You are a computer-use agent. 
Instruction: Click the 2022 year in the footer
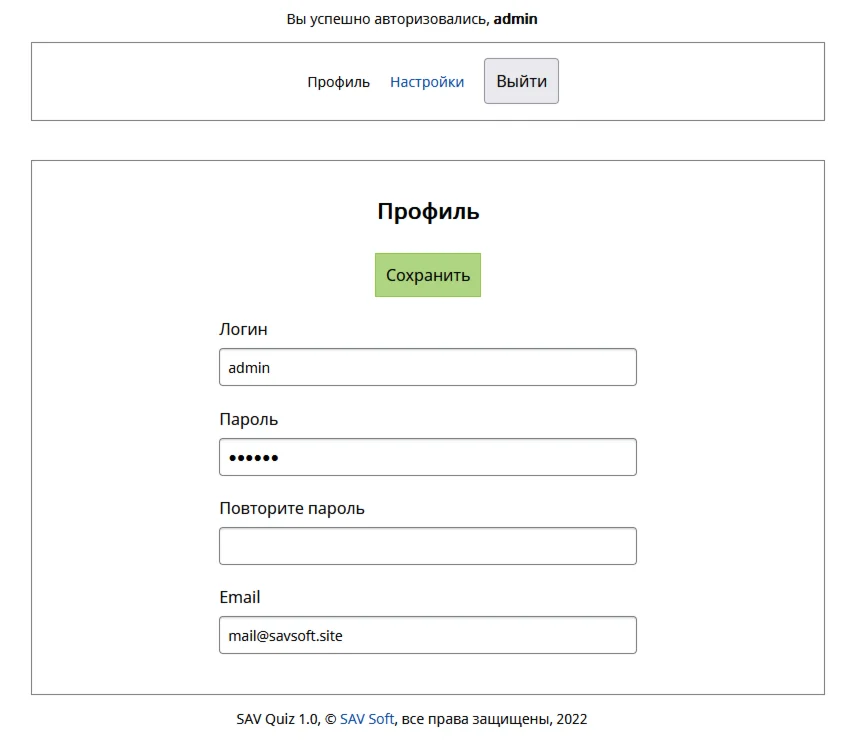point(572,719)
